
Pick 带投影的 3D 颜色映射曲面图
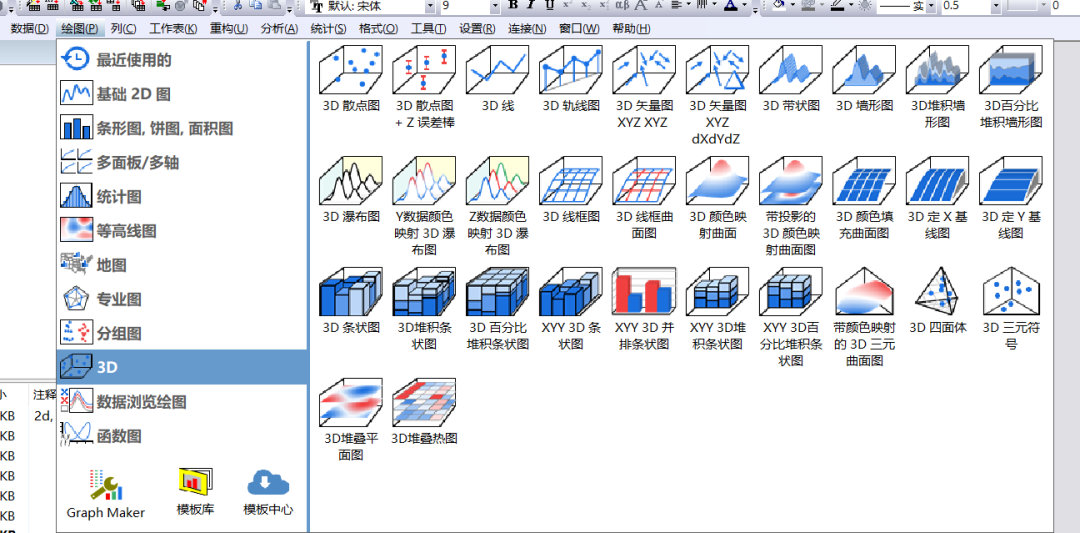(791, 206)
